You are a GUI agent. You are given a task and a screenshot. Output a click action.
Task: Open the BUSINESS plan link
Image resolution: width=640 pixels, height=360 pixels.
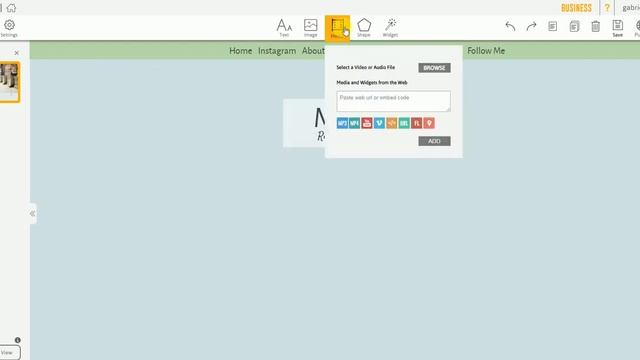(576, 8)
